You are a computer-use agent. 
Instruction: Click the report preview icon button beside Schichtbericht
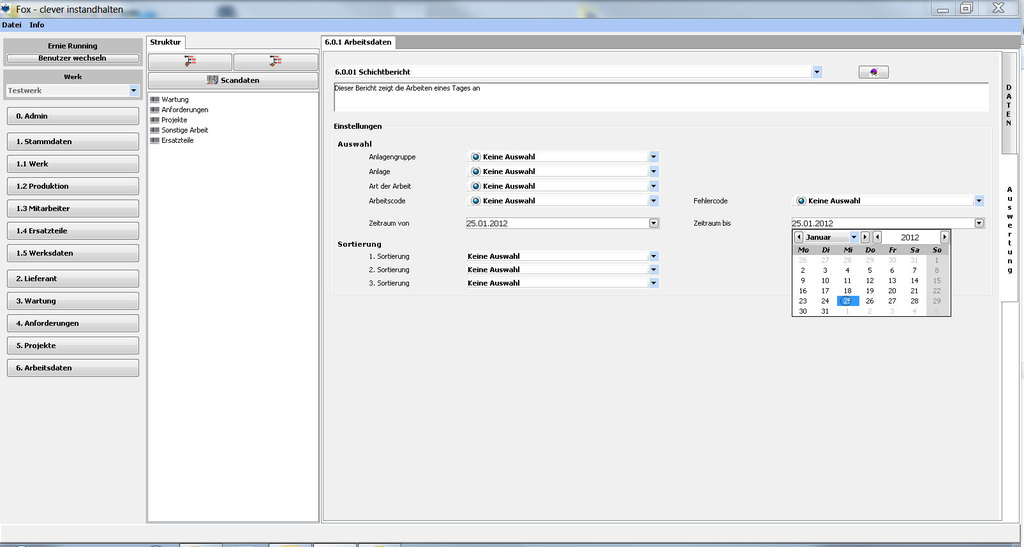[873, 72]
